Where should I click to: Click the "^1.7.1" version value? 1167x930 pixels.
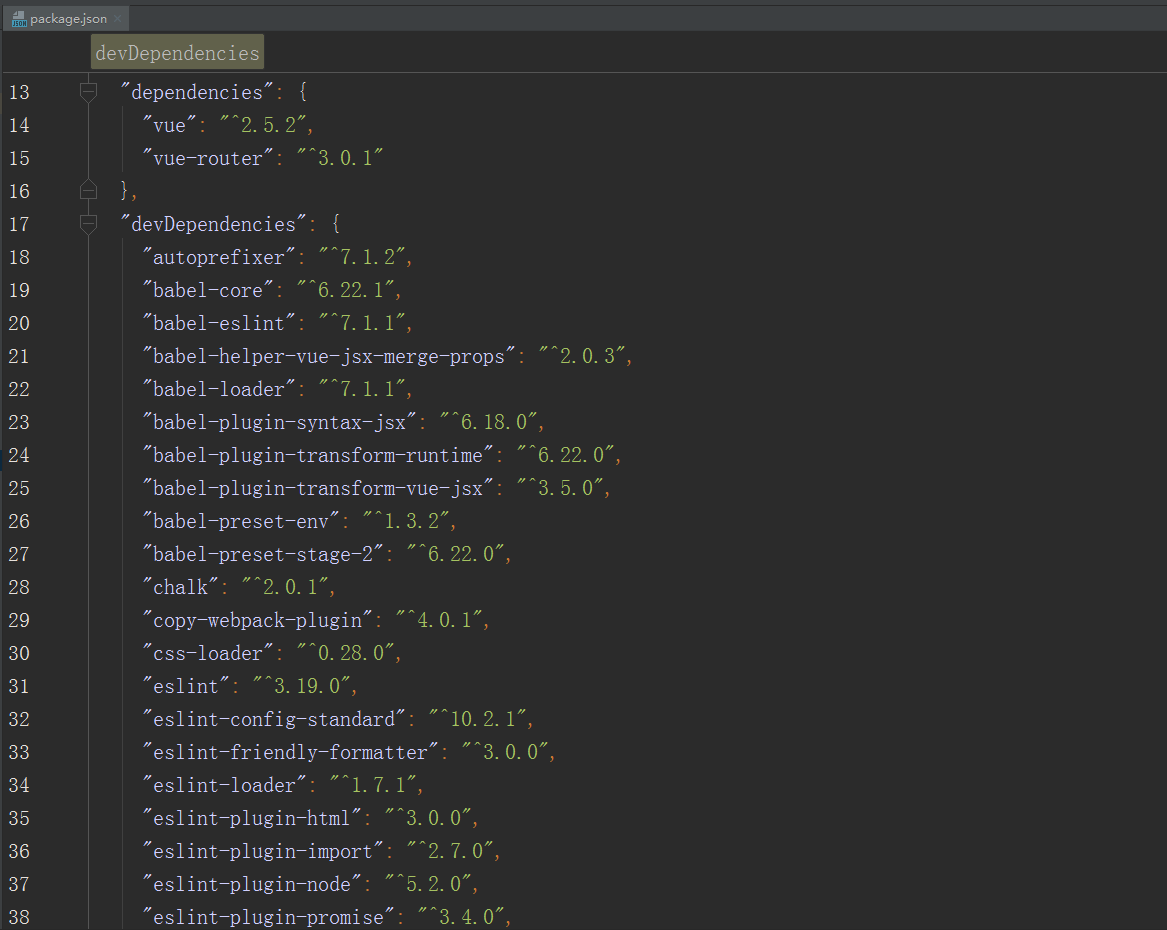pyautogui.click(x=374, y=785)
